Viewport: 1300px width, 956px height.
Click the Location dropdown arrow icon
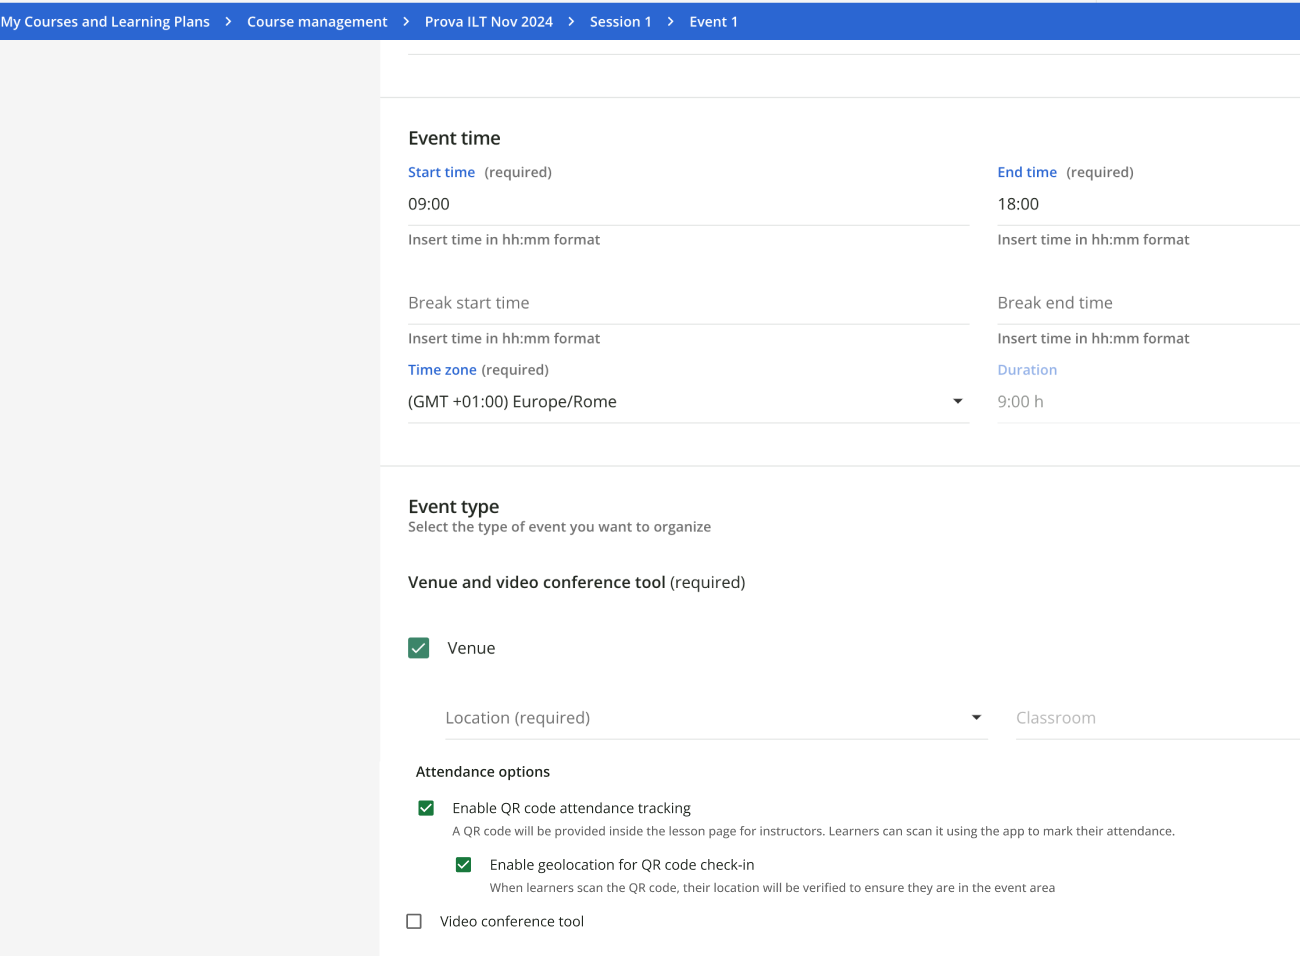point(976,718)
